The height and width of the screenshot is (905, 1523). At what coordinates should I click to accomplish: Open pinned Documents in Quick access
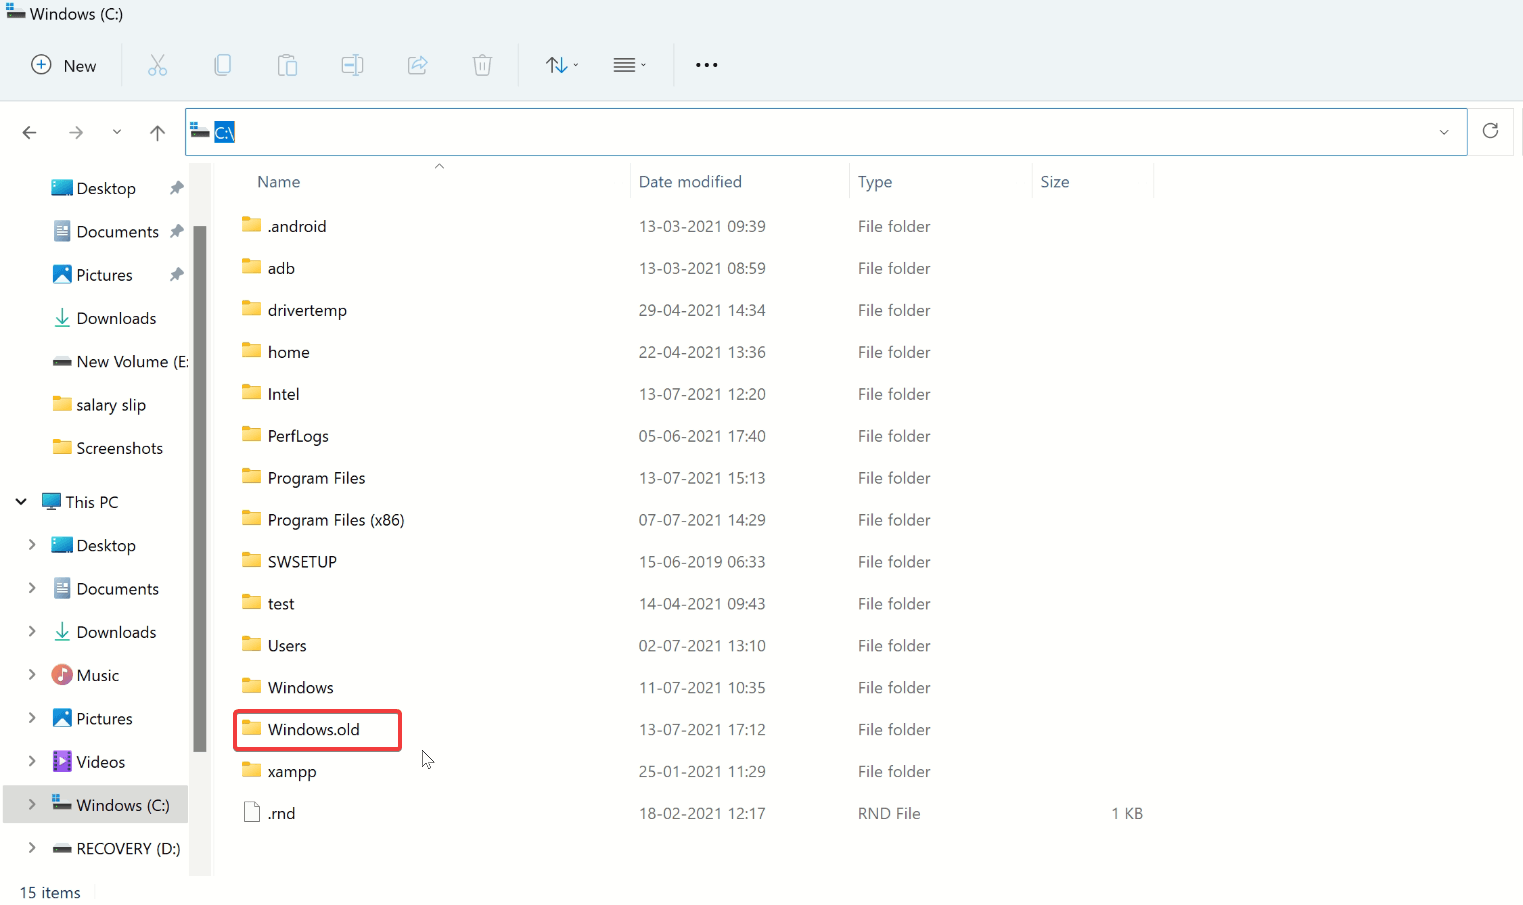point(117,231)
